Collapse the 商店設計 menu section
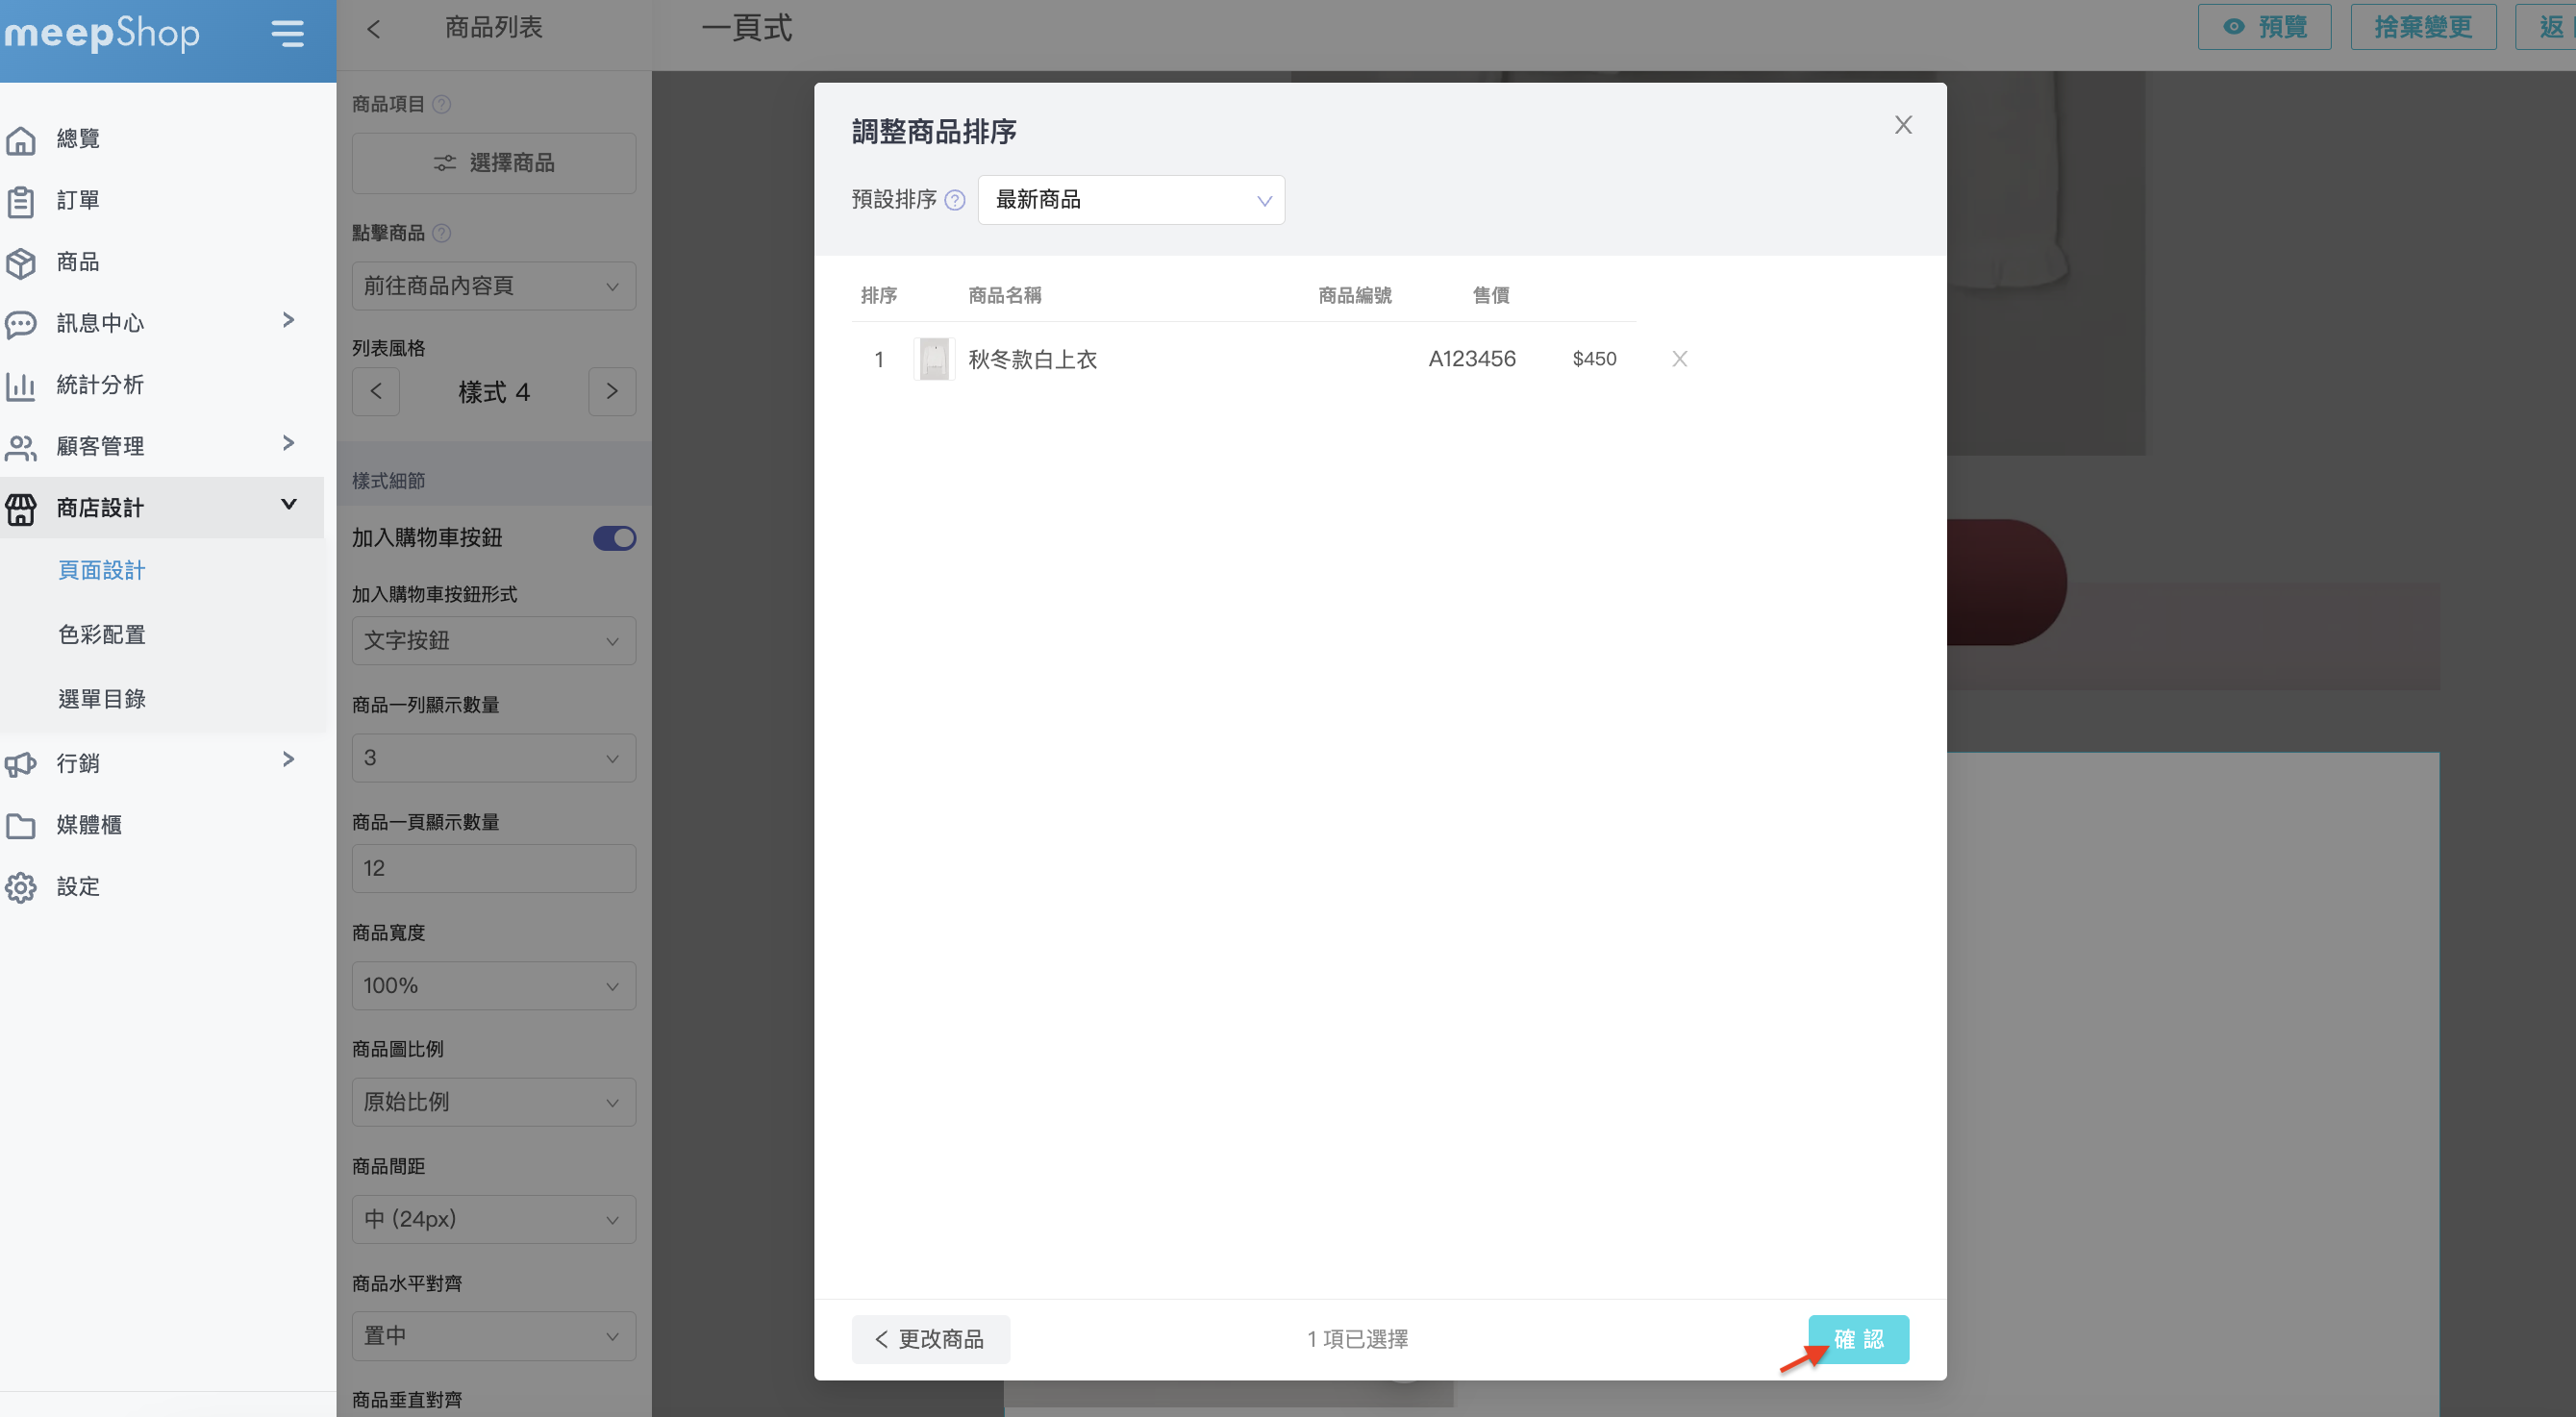The height and width of the screenshot is (1417, 2576). click(288, 504)
